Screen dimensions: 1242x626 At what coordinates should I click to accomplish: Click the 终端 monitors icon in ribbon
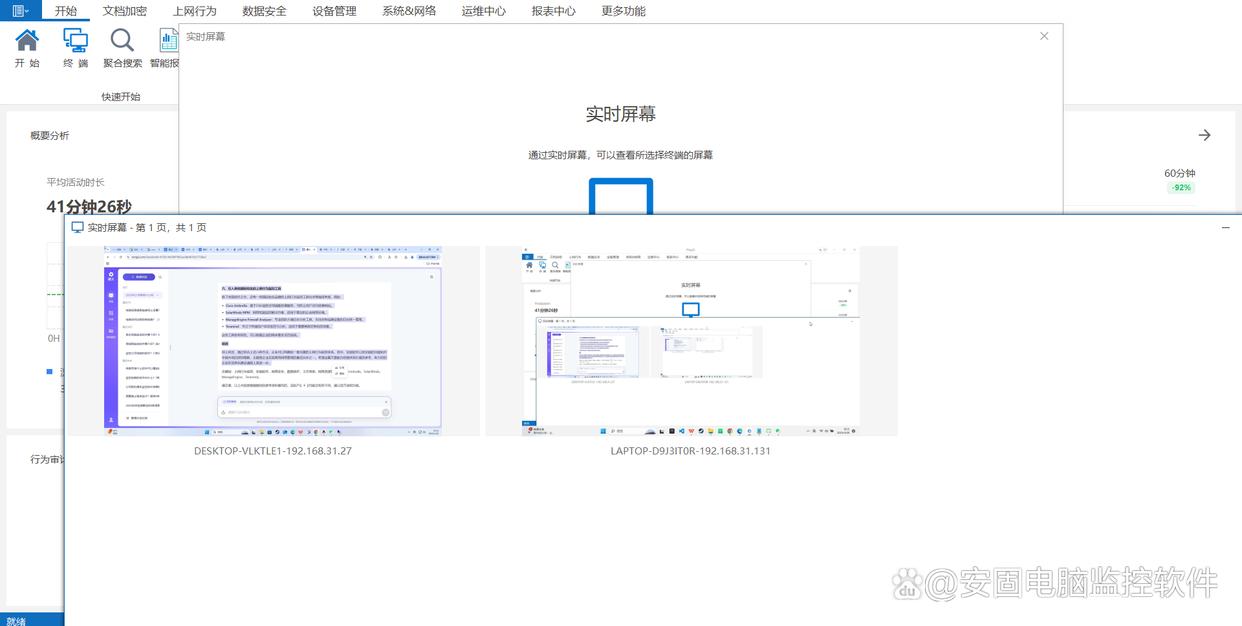[75, 40]
